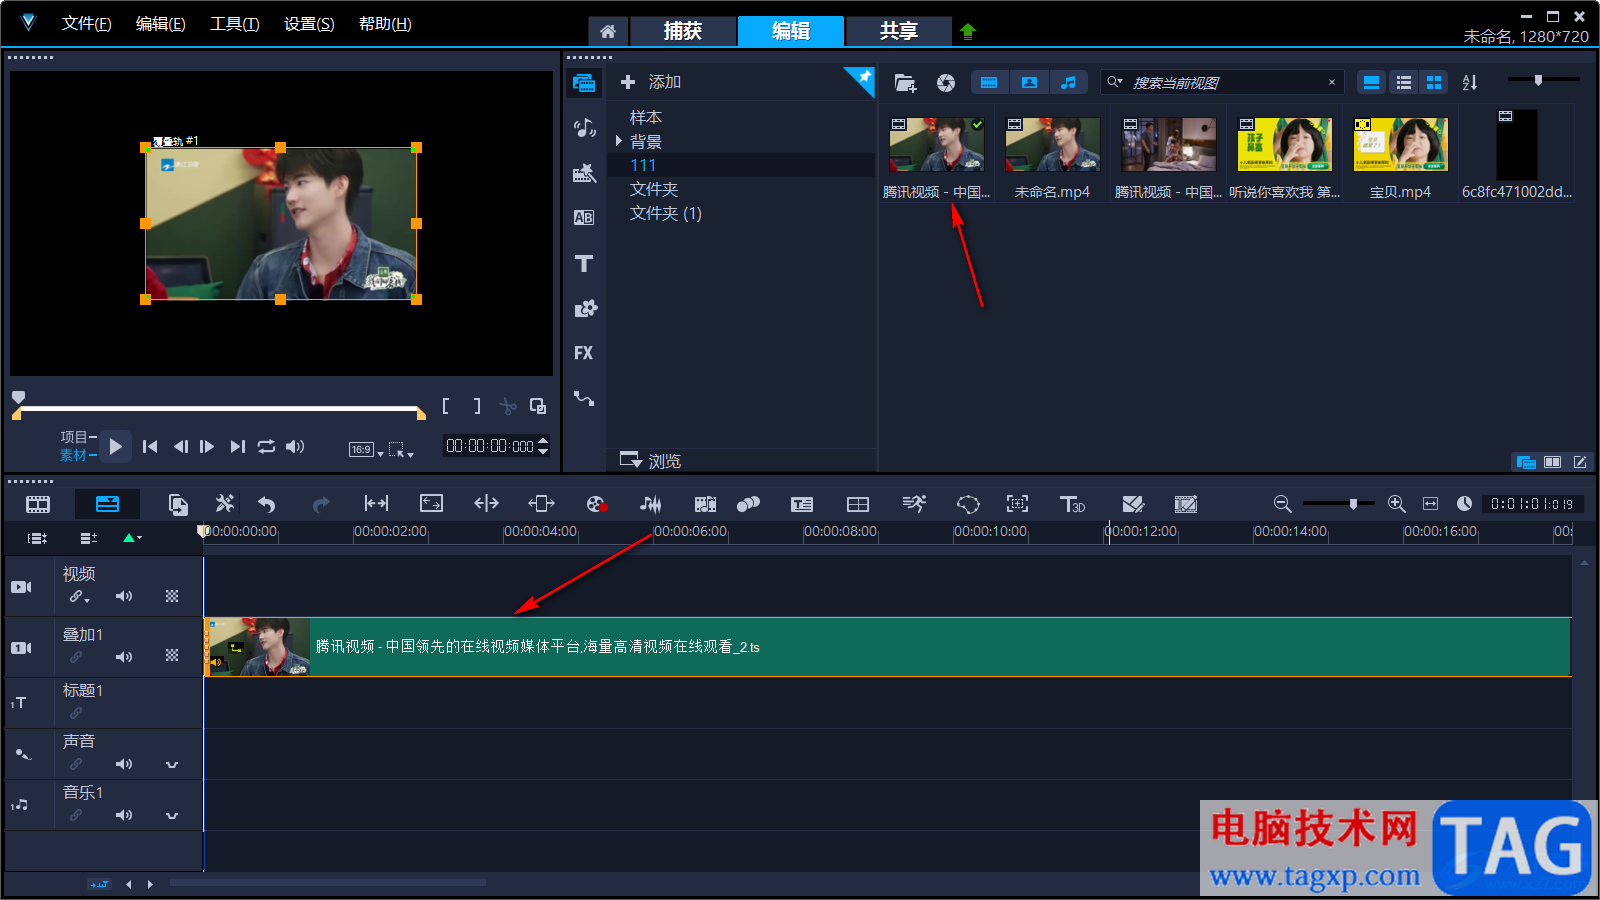Viewport: 1600px width, 900px height.
Task: Mute the 声音 voice track
Action: [x=124, y=764]
